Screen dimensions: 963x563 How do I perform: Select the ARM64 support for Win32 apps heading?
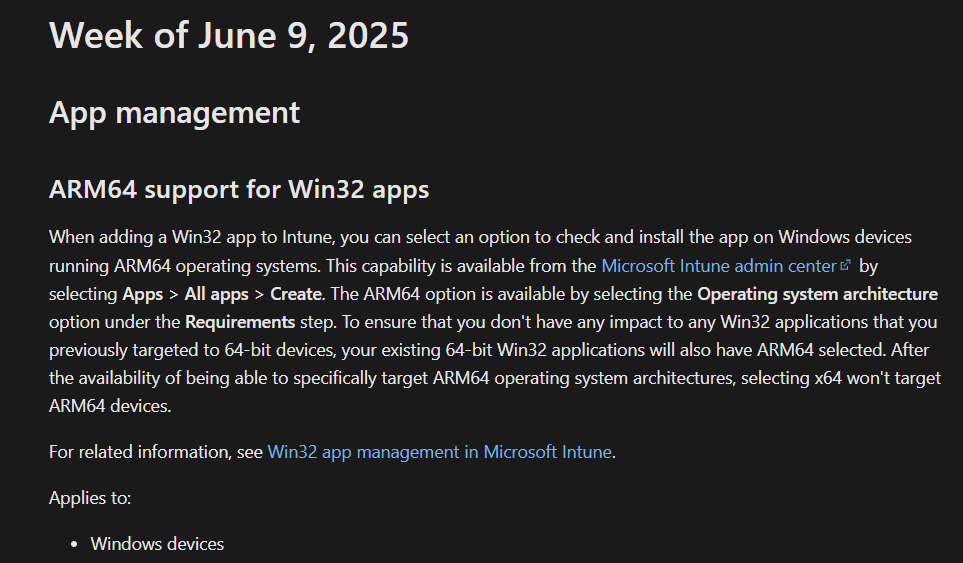click(239, 189)
